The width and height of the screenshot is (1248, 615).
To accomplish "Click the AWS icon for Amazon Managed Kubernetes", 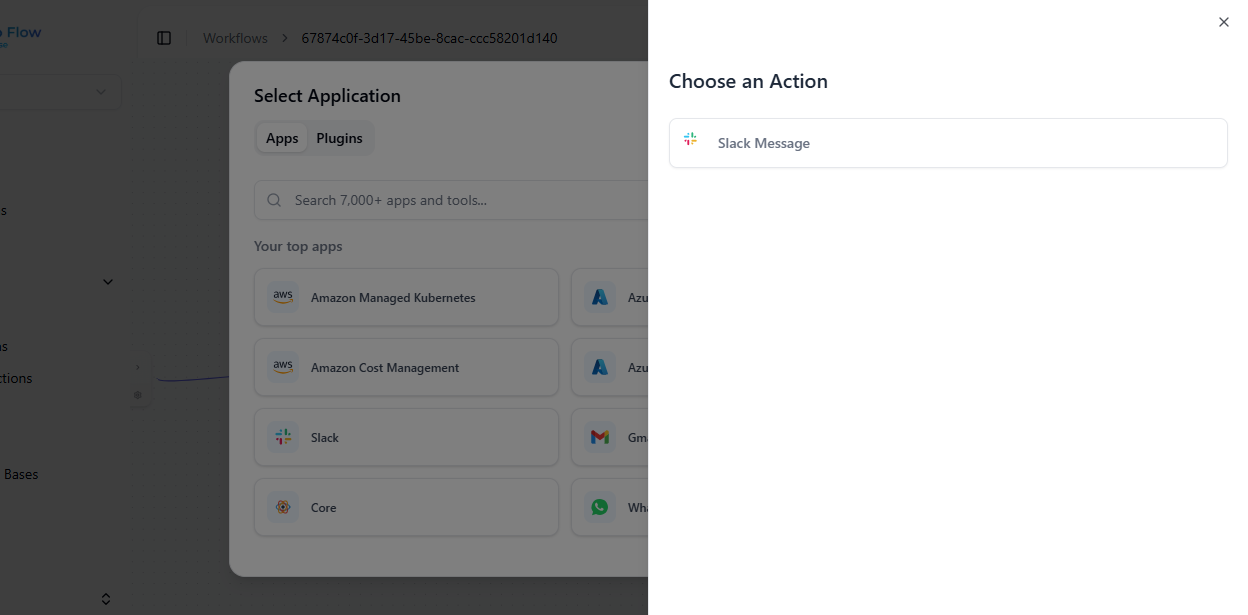I will tap(283, 297).
